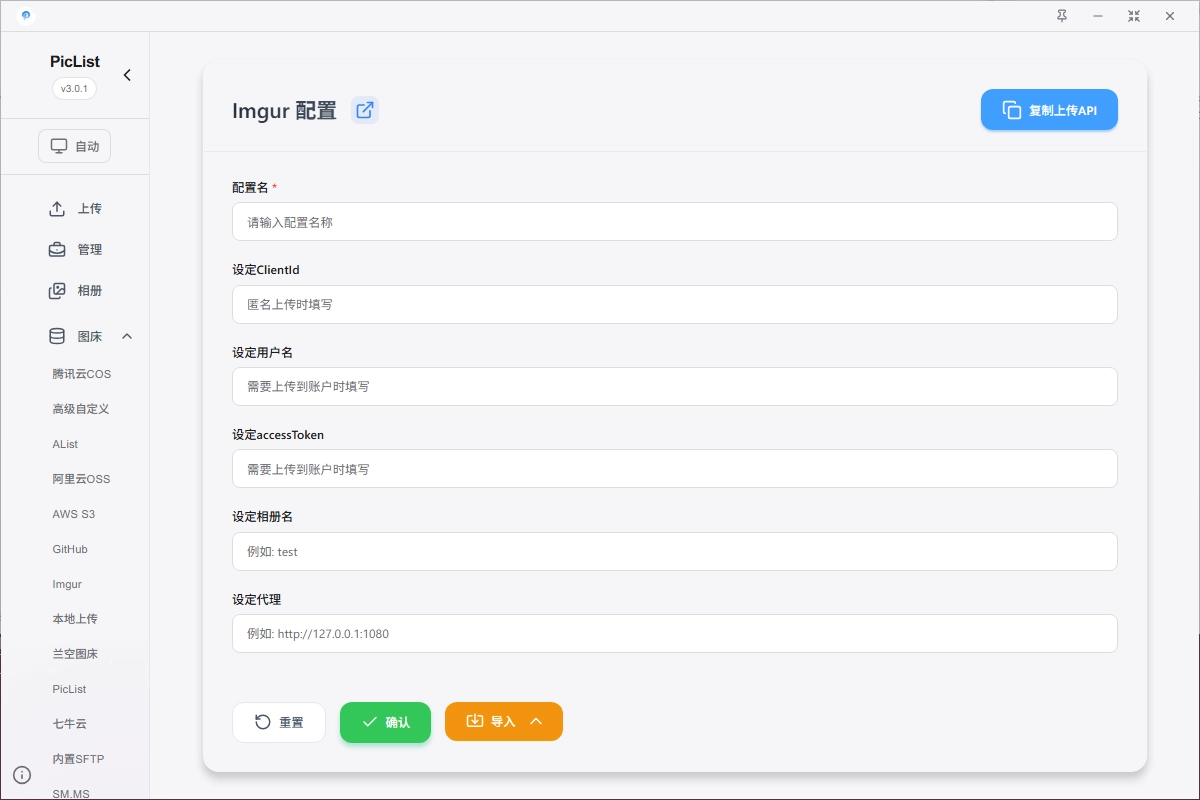Select 本地上传 picture bed

[75, 619]
